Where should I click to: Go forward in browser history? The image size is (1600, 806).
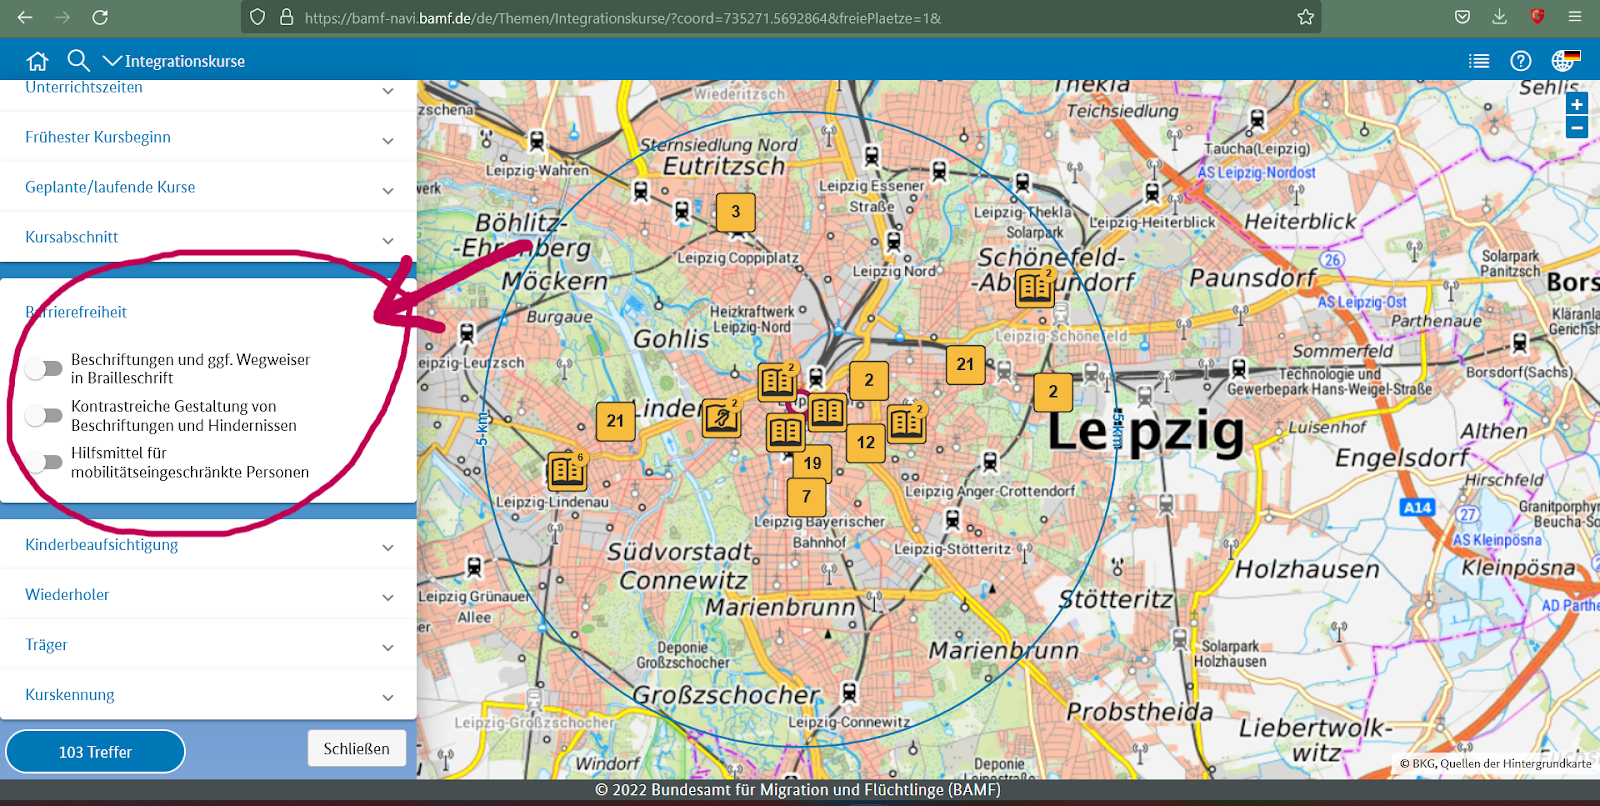[x=62, y=17]
